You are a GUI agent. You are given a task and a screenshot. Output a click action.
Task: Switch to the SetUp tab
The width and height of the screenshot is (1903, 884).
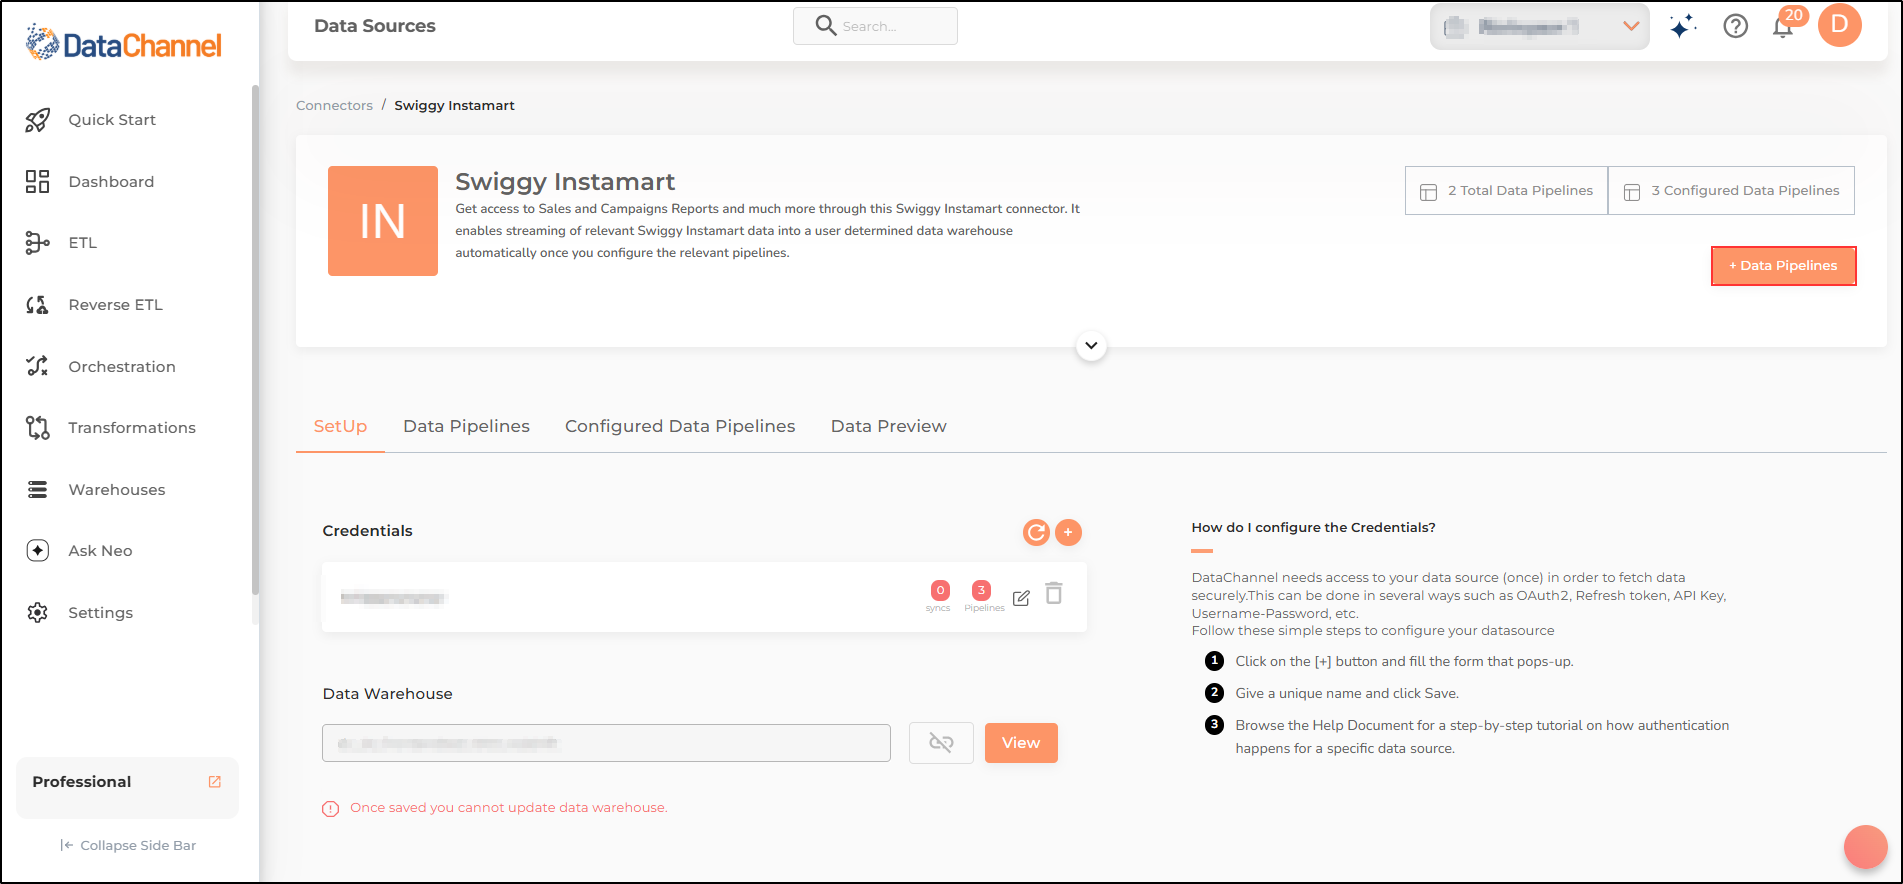(x=340, y=427)
